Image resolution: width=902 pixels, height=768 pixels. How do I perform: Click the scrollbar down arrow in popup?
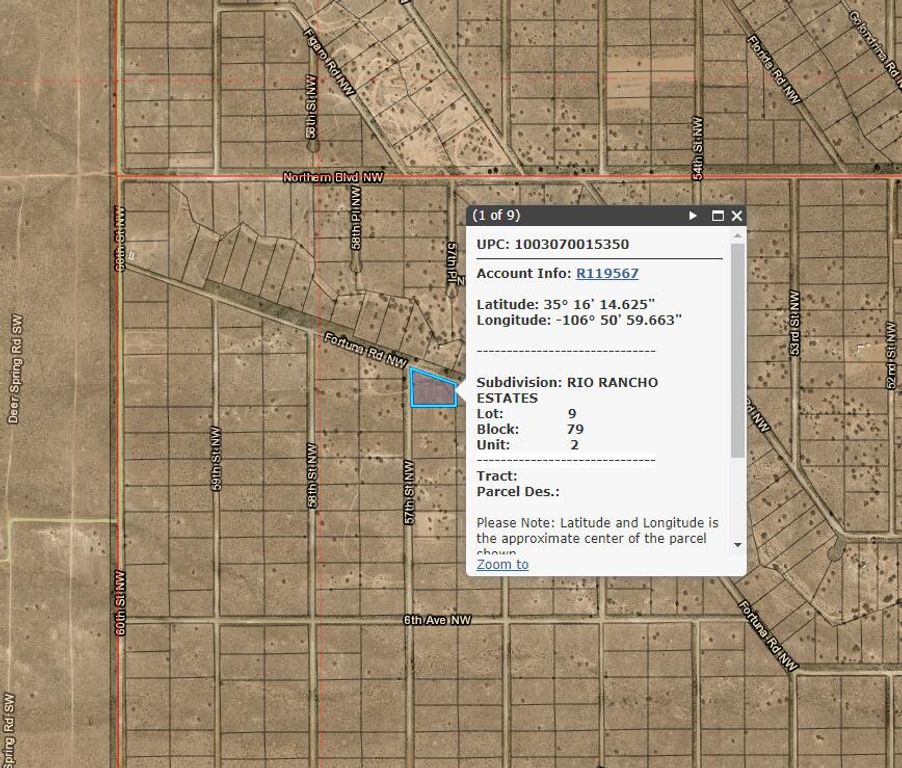tap(738, 546)
